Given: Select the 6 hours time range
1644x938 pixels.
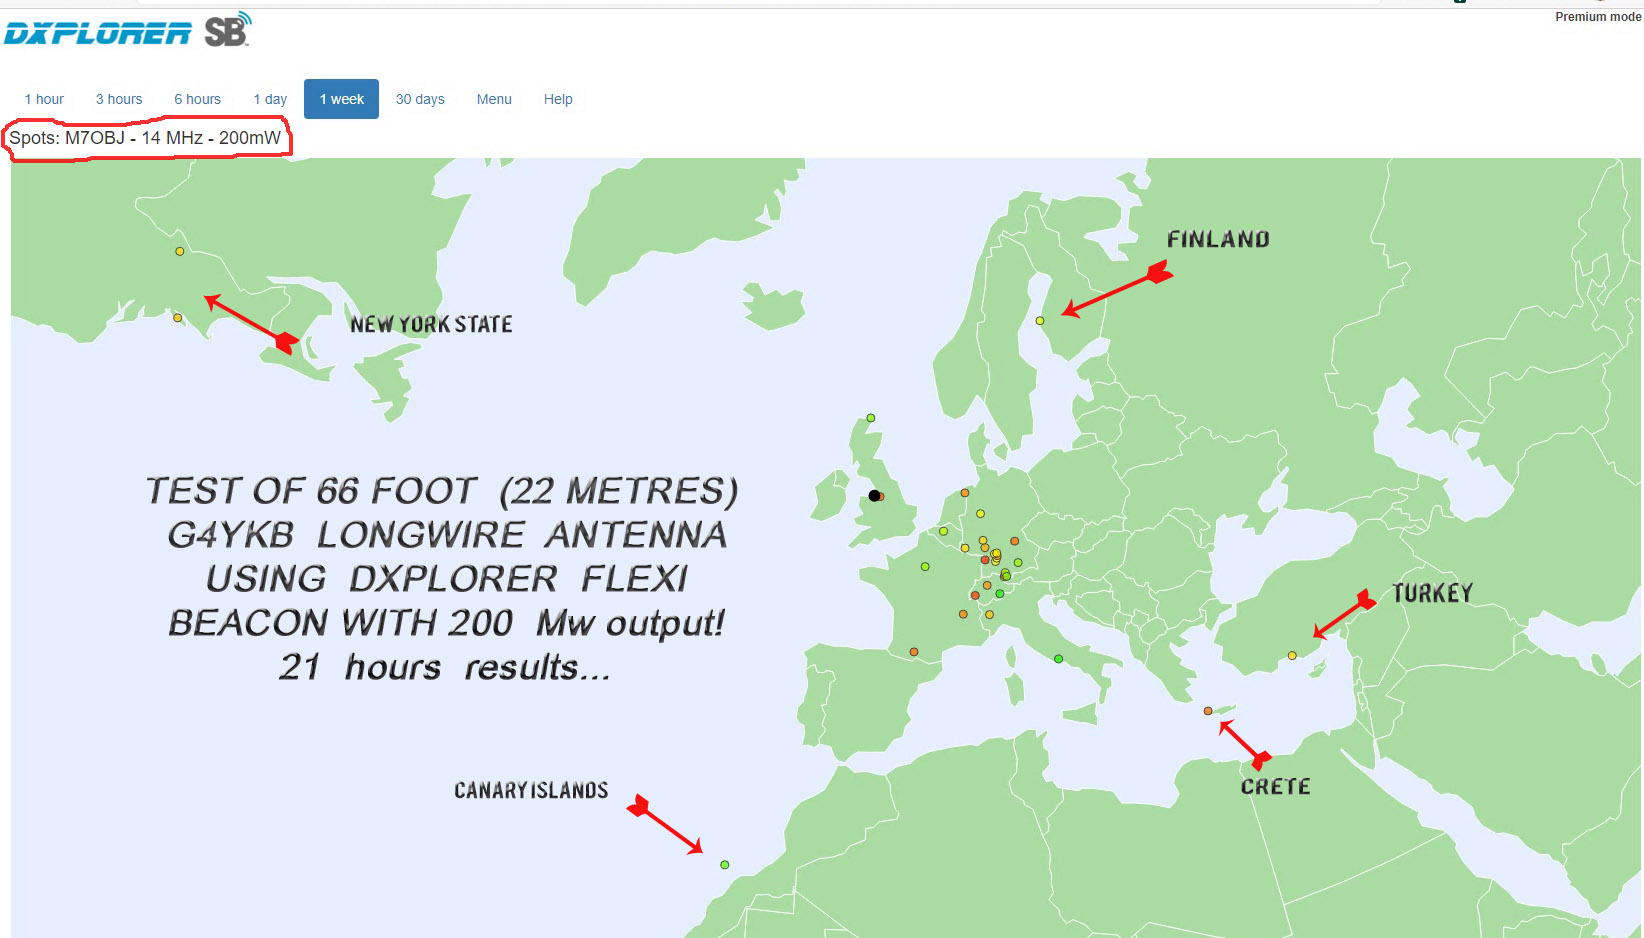Looking at the screenshot, I should click(197, 99).
